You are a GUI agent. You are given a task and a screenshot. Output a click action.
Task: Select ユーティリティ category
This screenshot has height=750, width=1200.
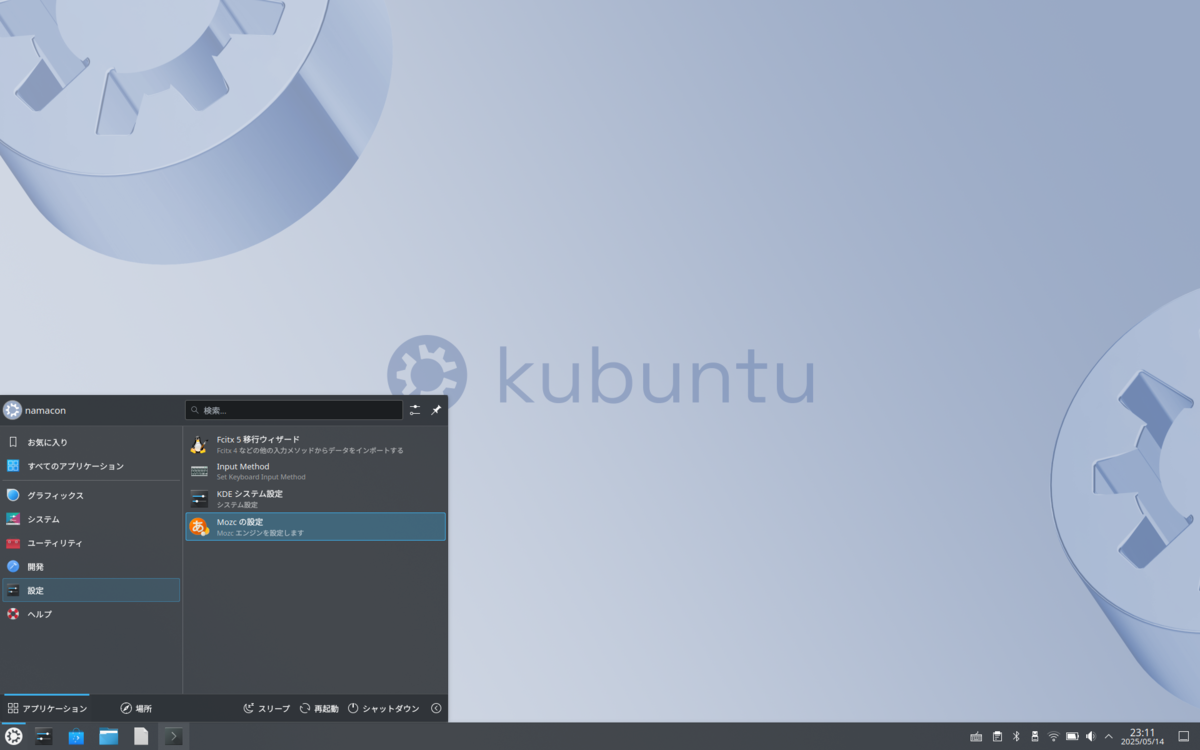pos(91,543)
